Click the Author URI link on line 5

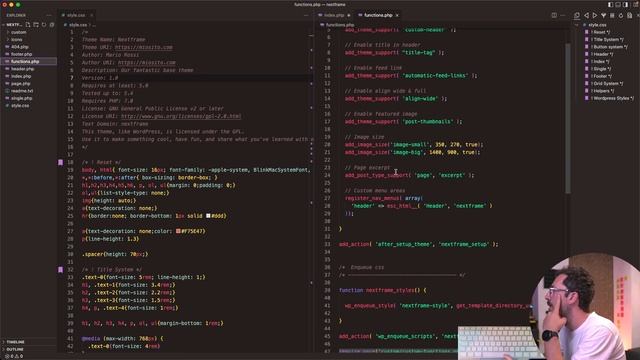pyautogui.click(x=147, y=62)
